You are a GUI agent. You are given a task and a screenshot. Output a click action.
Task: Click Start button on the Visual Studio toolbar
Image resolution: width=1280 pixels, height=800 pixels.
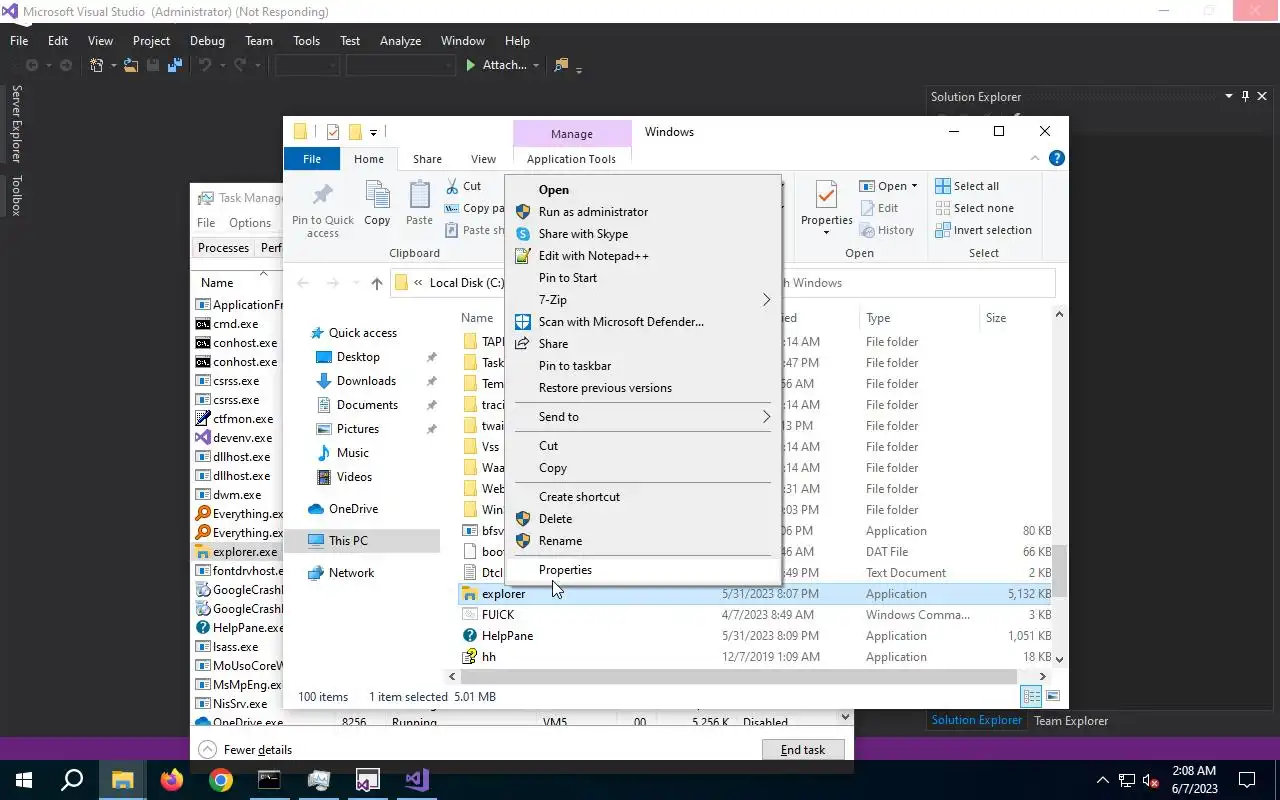pos(471,65)
